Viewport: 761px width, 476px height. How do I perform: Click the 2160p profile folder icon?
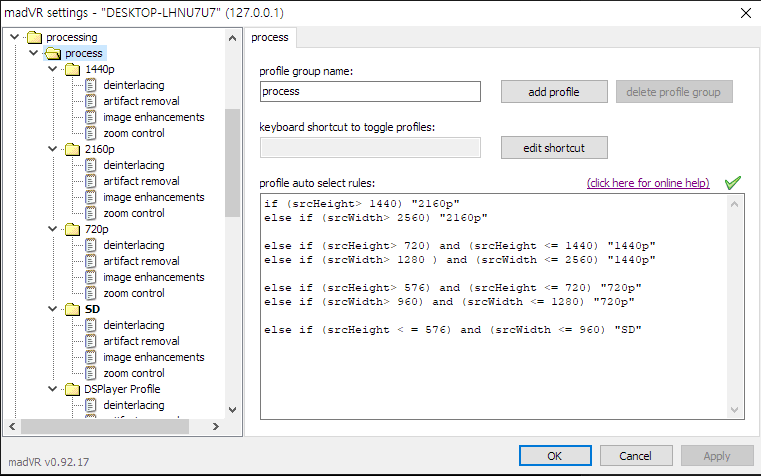73,149
